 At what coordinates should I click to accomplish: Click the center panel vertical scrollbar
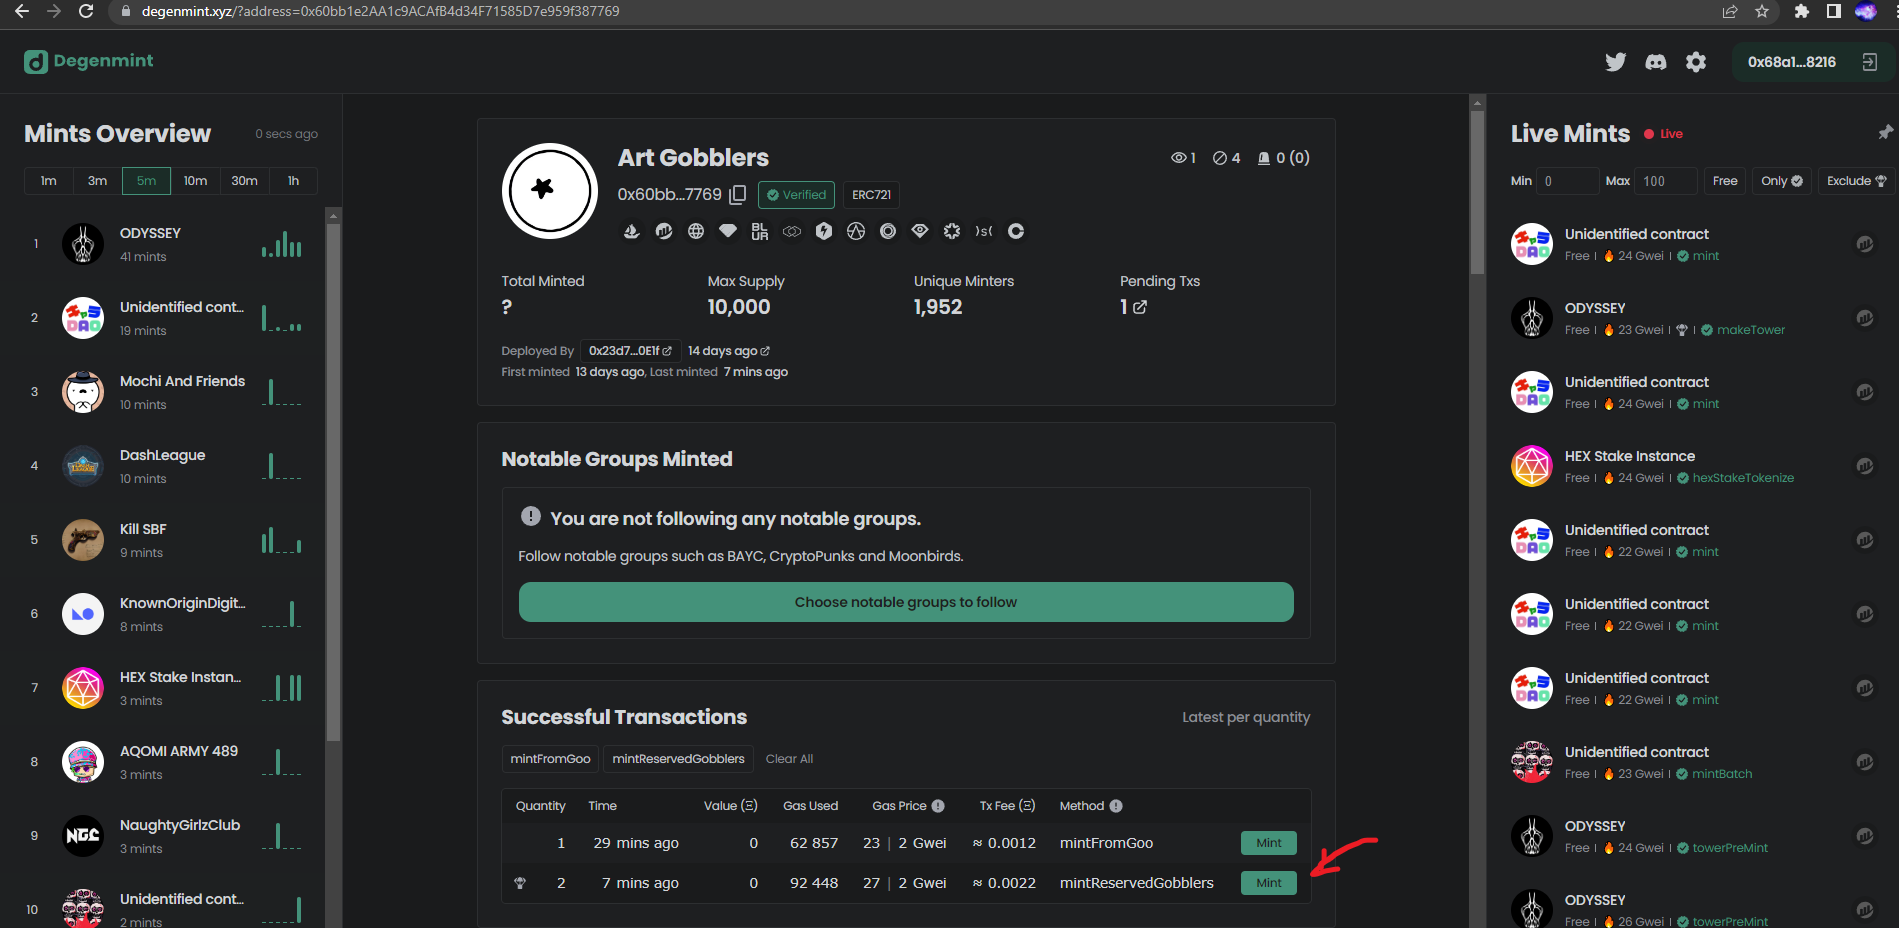(x=1477, y=190)
